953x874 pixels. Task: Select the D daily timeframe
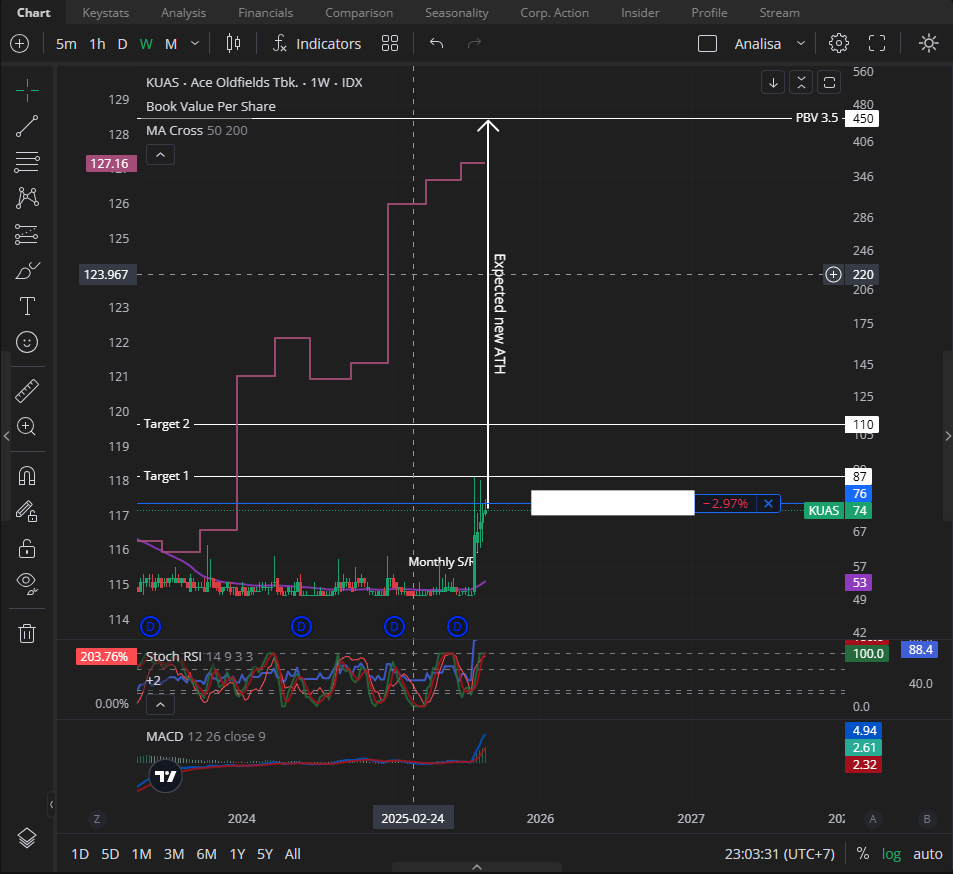[122, 44]
